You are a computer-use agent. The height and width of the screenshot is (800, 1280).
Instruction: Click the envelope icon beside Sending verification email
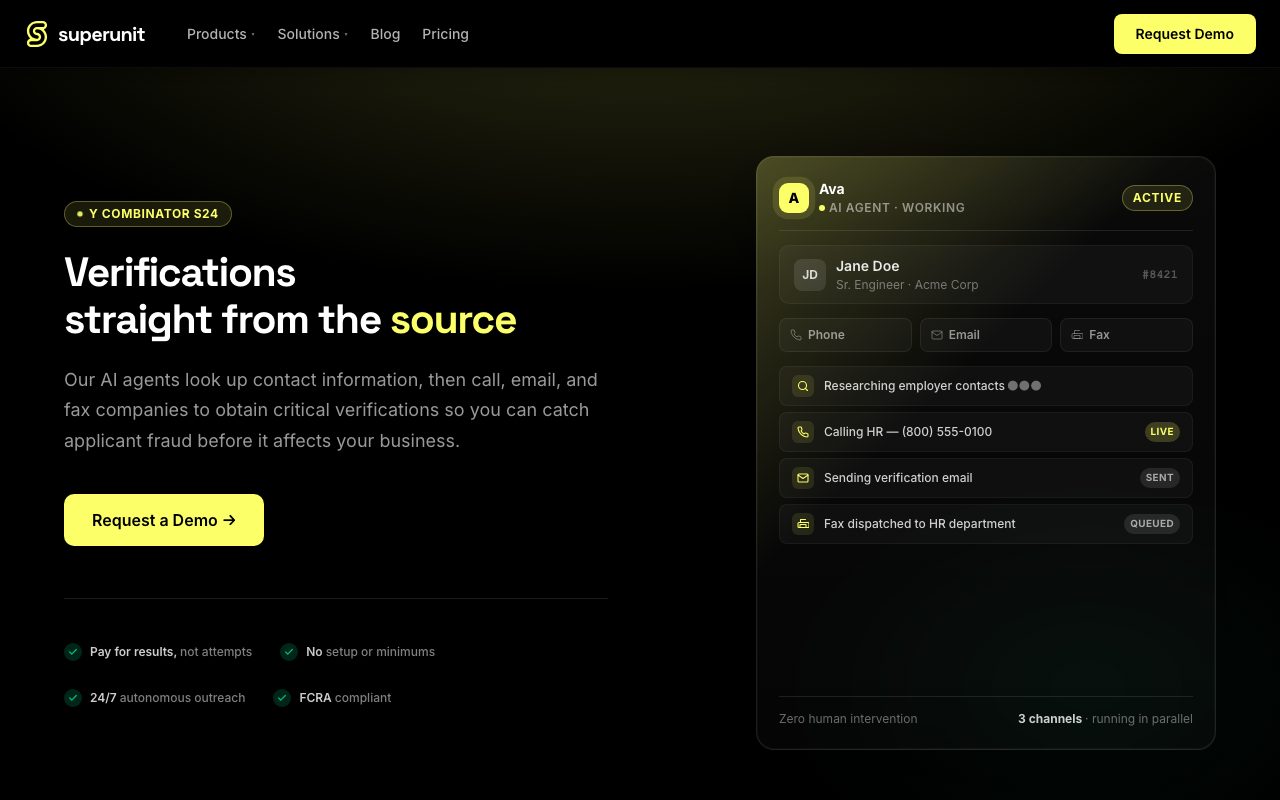point(803,478)
